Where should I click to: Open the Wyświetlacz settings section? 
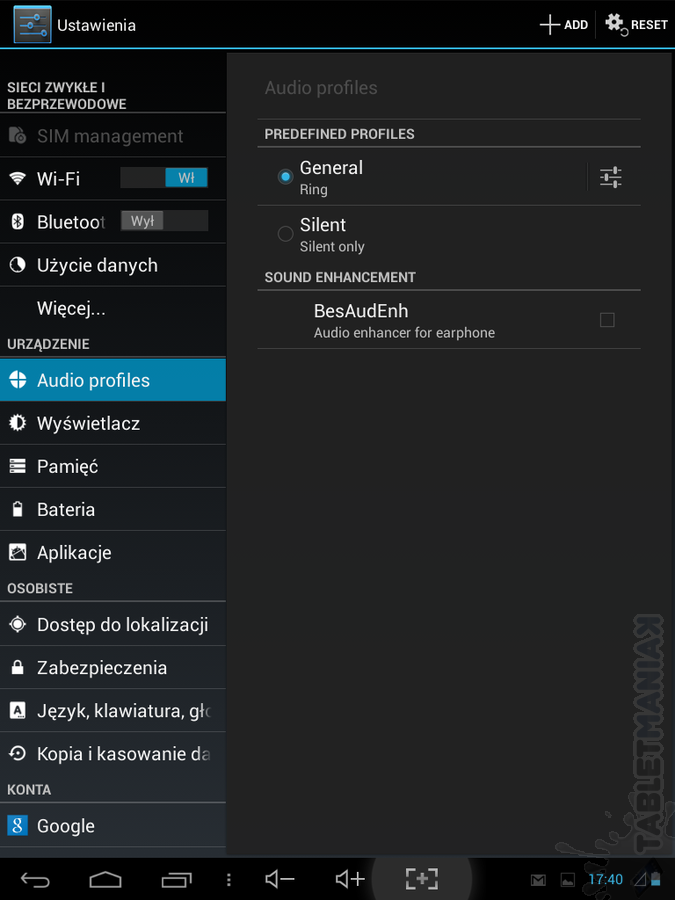(112, 423)
